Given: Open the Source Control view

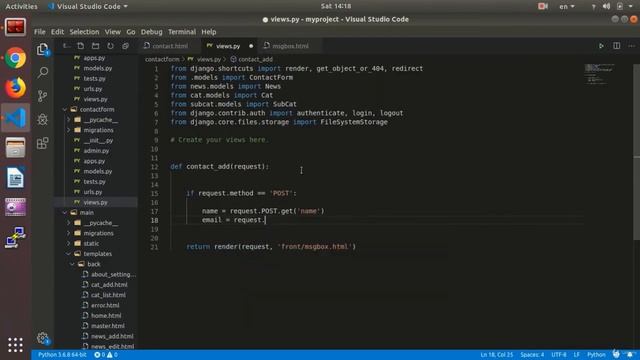Looking at the screenshot, I should click(42, 96).
